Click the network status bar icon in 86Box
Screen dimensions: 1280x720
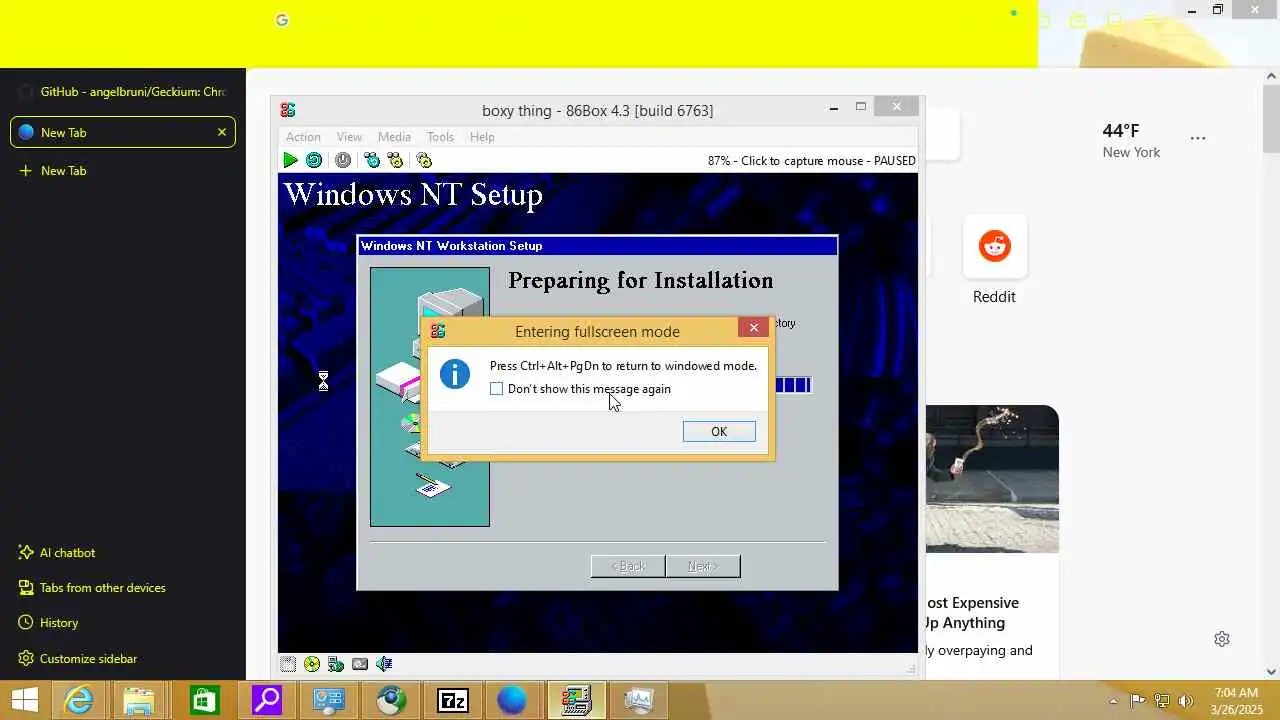coord(336,664)
